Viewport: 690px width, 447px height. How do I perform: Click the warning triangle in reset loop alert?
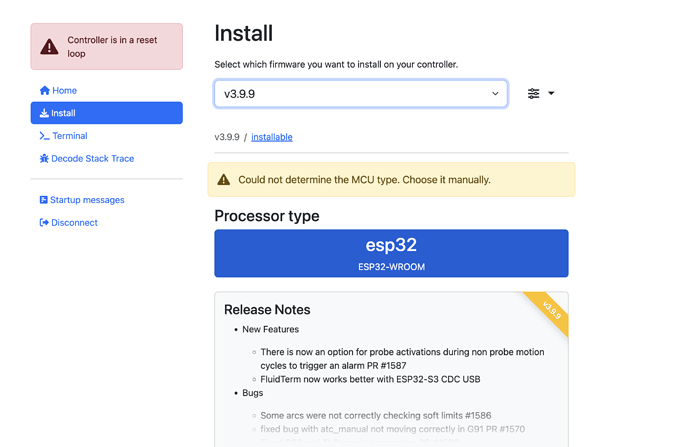49,47
